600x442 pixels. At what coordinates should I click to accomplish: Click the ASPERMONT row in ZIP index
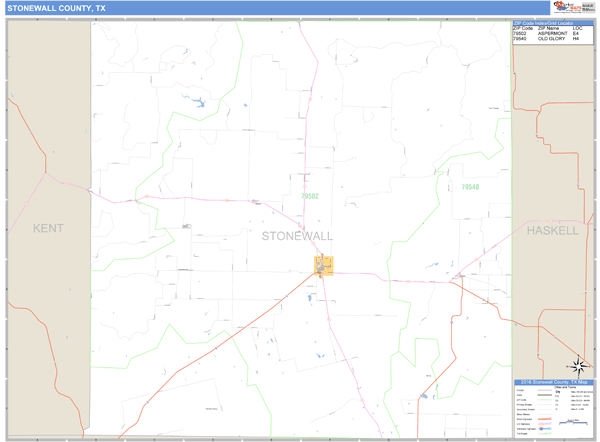(548, 33)
